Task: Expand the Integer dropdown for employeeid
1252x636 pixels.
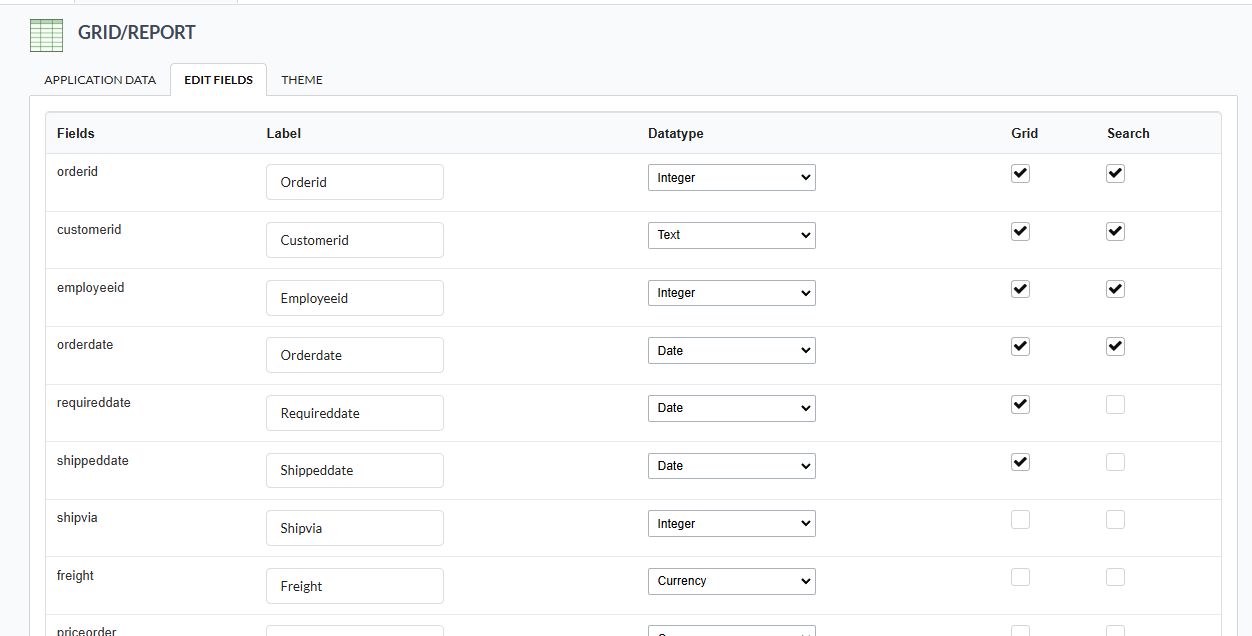Action: pos(731,292)
